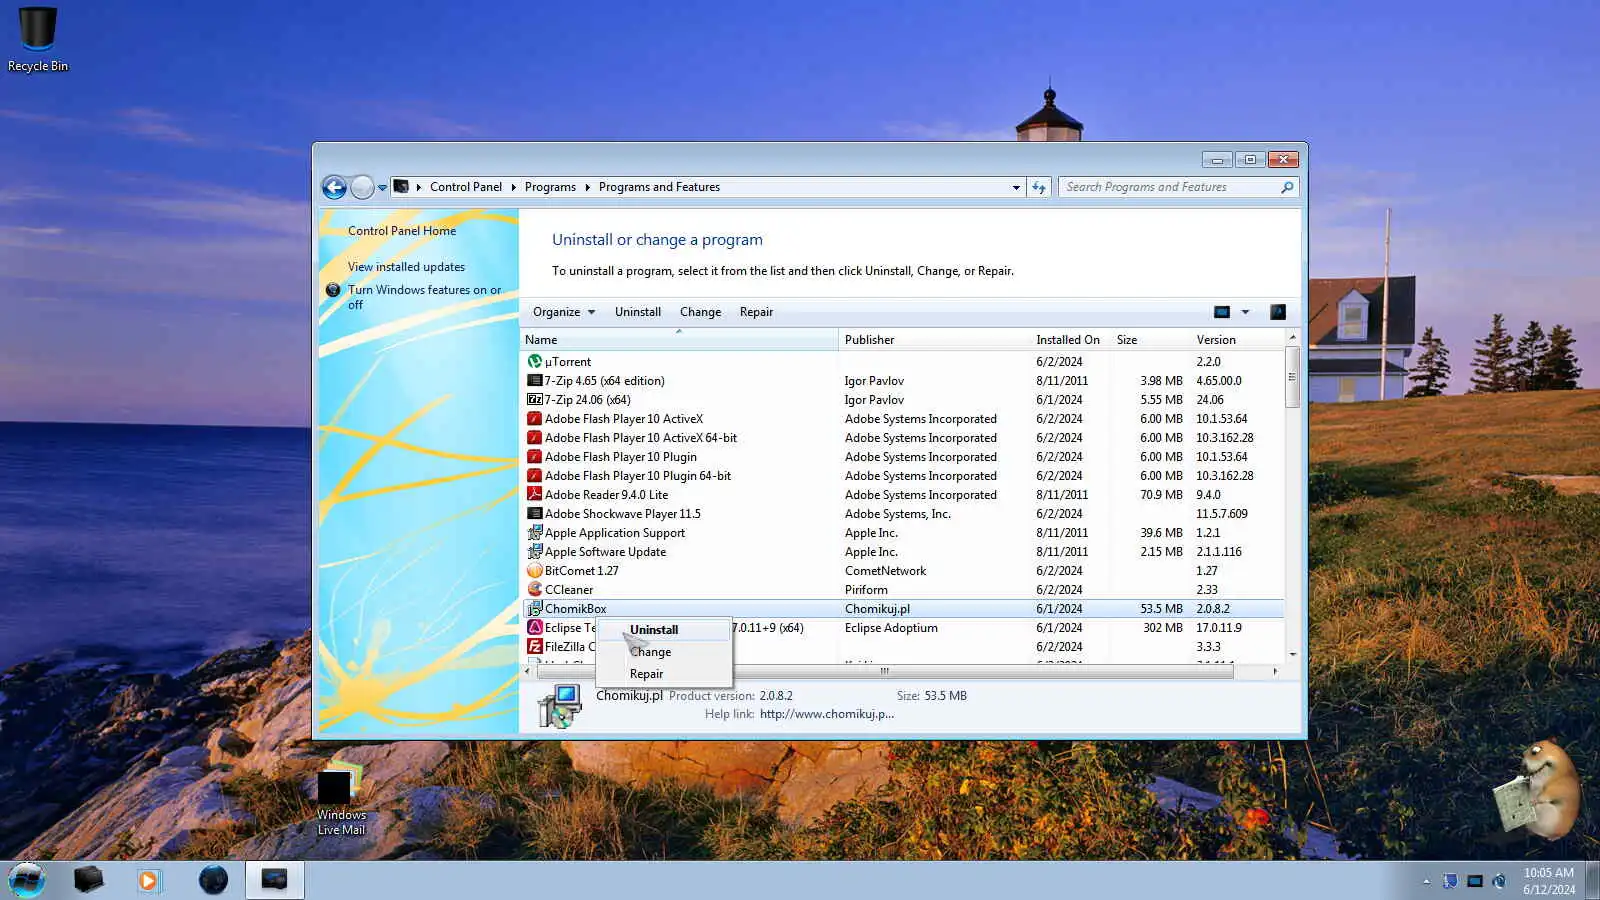Click the Forward navigation arrow button
Screen dimensions: 1600x900
click(362, 187)
